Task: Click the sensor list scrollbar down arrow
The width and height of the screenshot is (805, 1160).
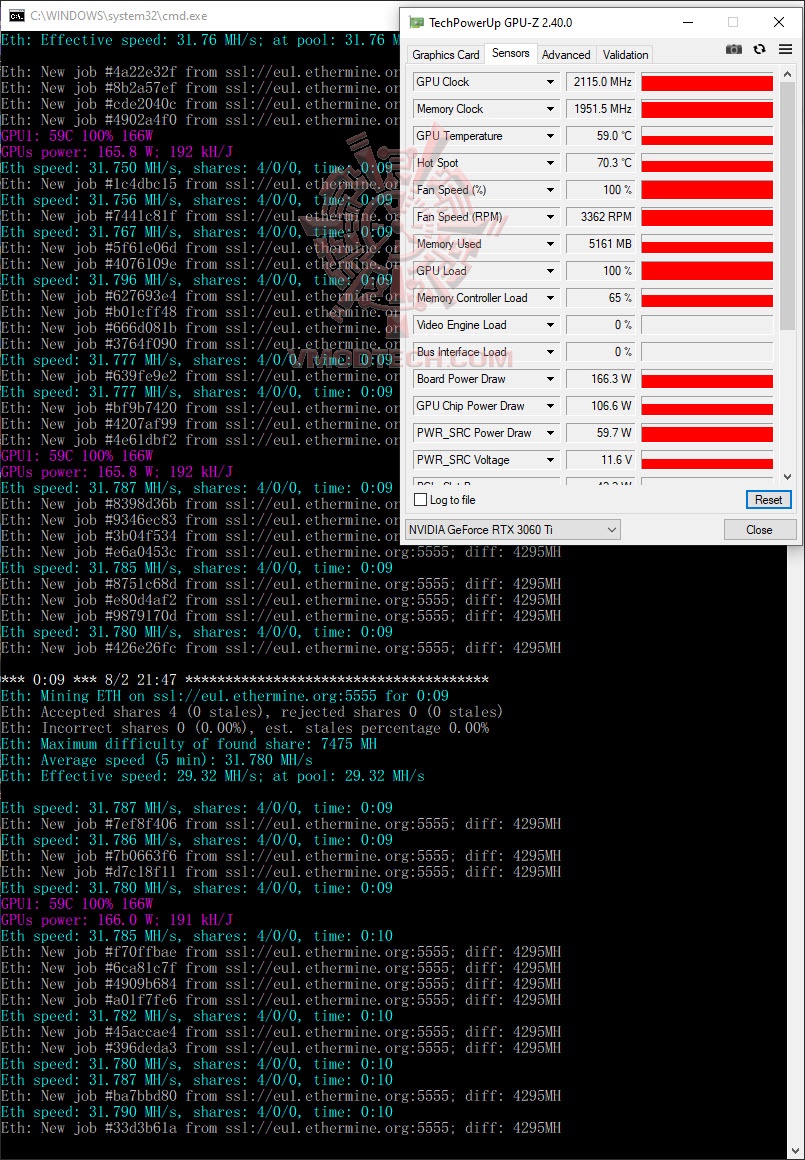Action: pos(787,477)
